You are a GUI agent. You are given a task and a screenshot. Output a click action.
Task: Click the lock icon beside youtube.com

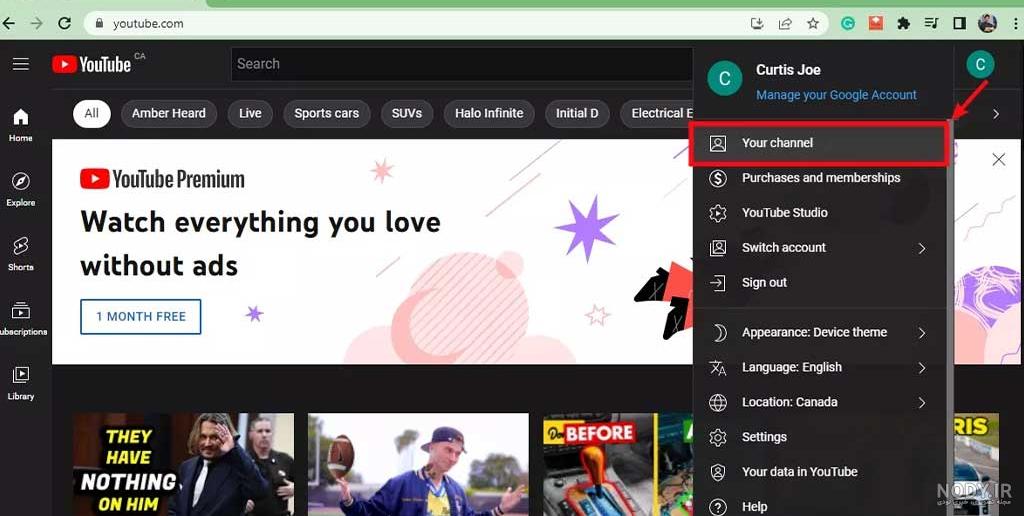click(99, 24)
